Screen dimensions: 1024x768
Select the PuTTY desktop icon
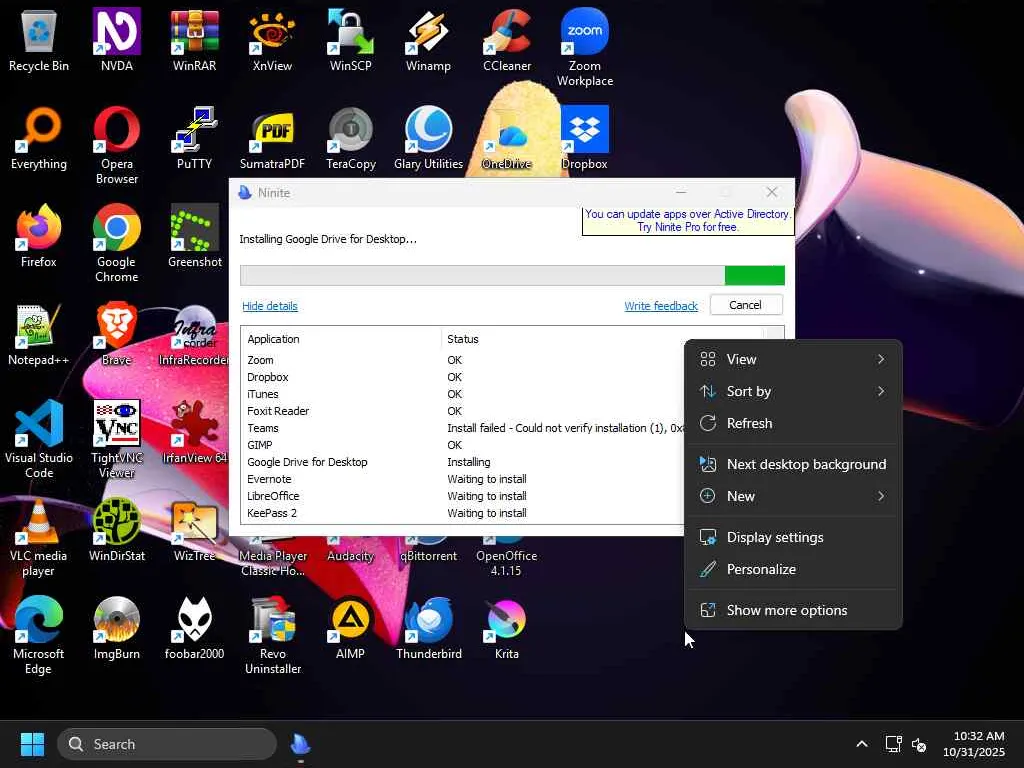(195, 138)
